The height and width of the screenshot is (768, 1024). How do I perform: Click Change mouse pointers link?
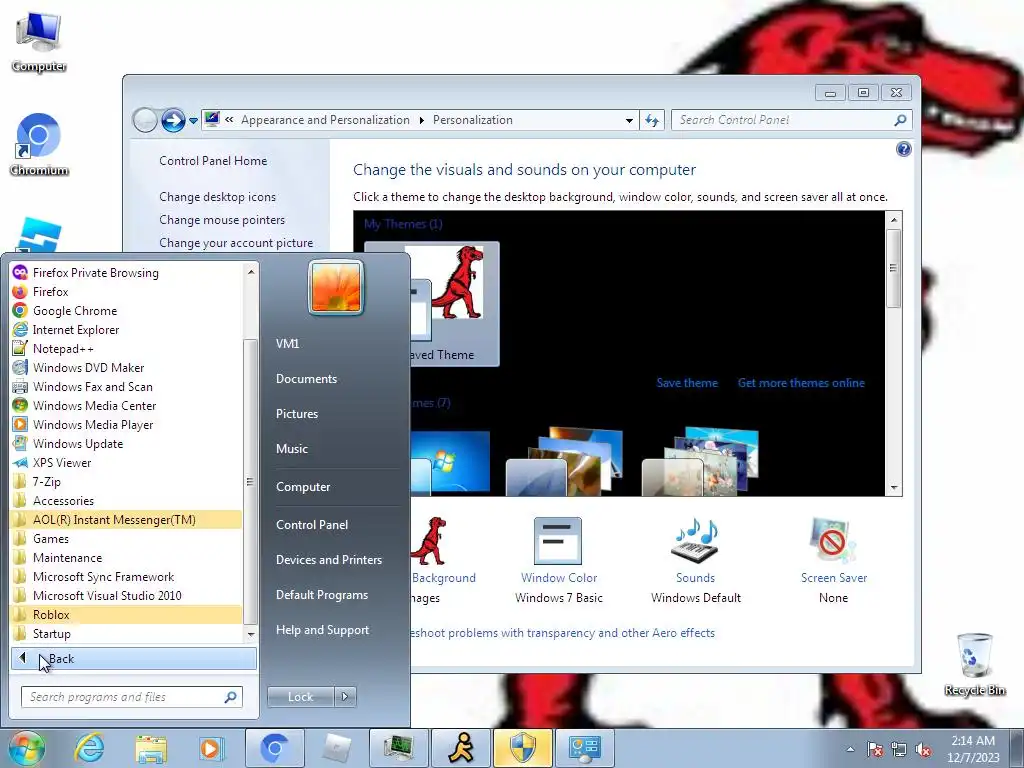(x=222, y=219)
